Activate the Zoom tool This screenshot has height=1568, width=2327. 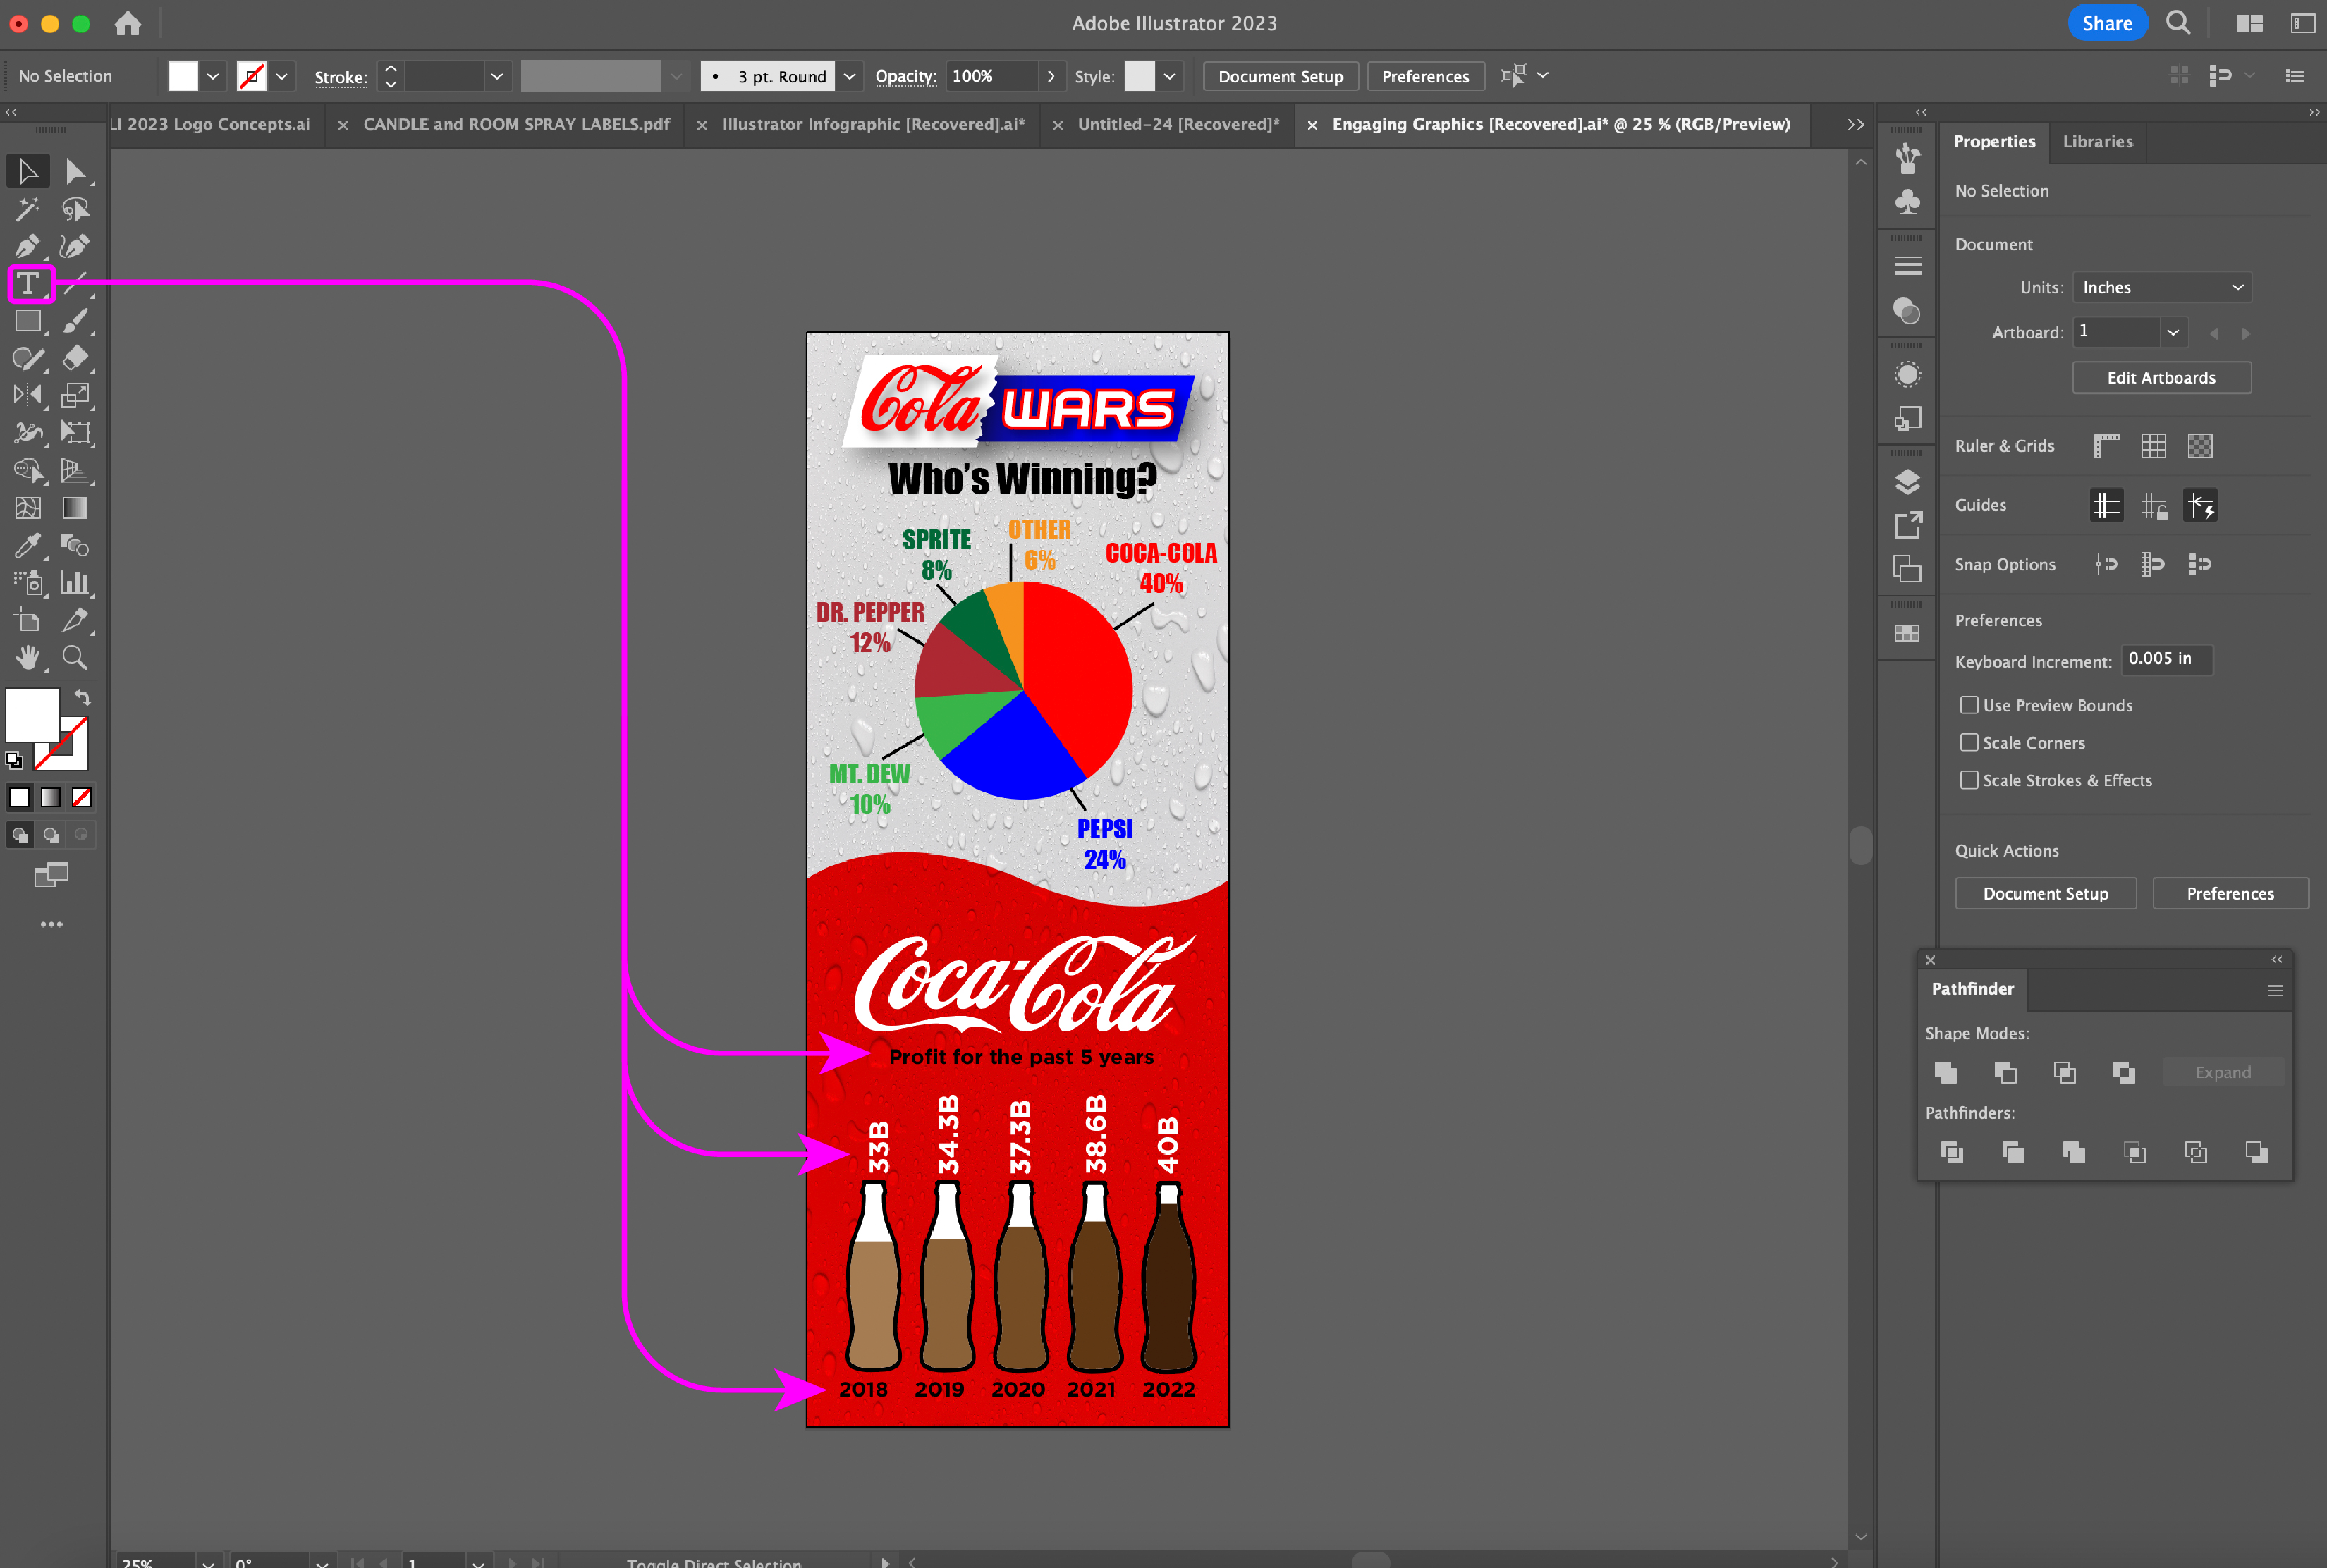[75, 658]
